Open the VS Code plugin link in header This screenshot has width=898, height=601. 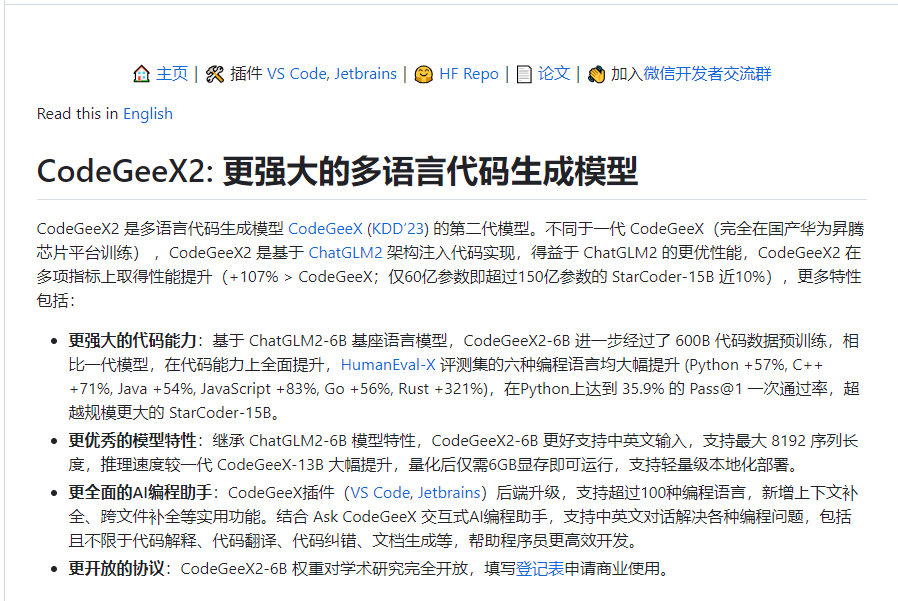[x=297, y=74]
